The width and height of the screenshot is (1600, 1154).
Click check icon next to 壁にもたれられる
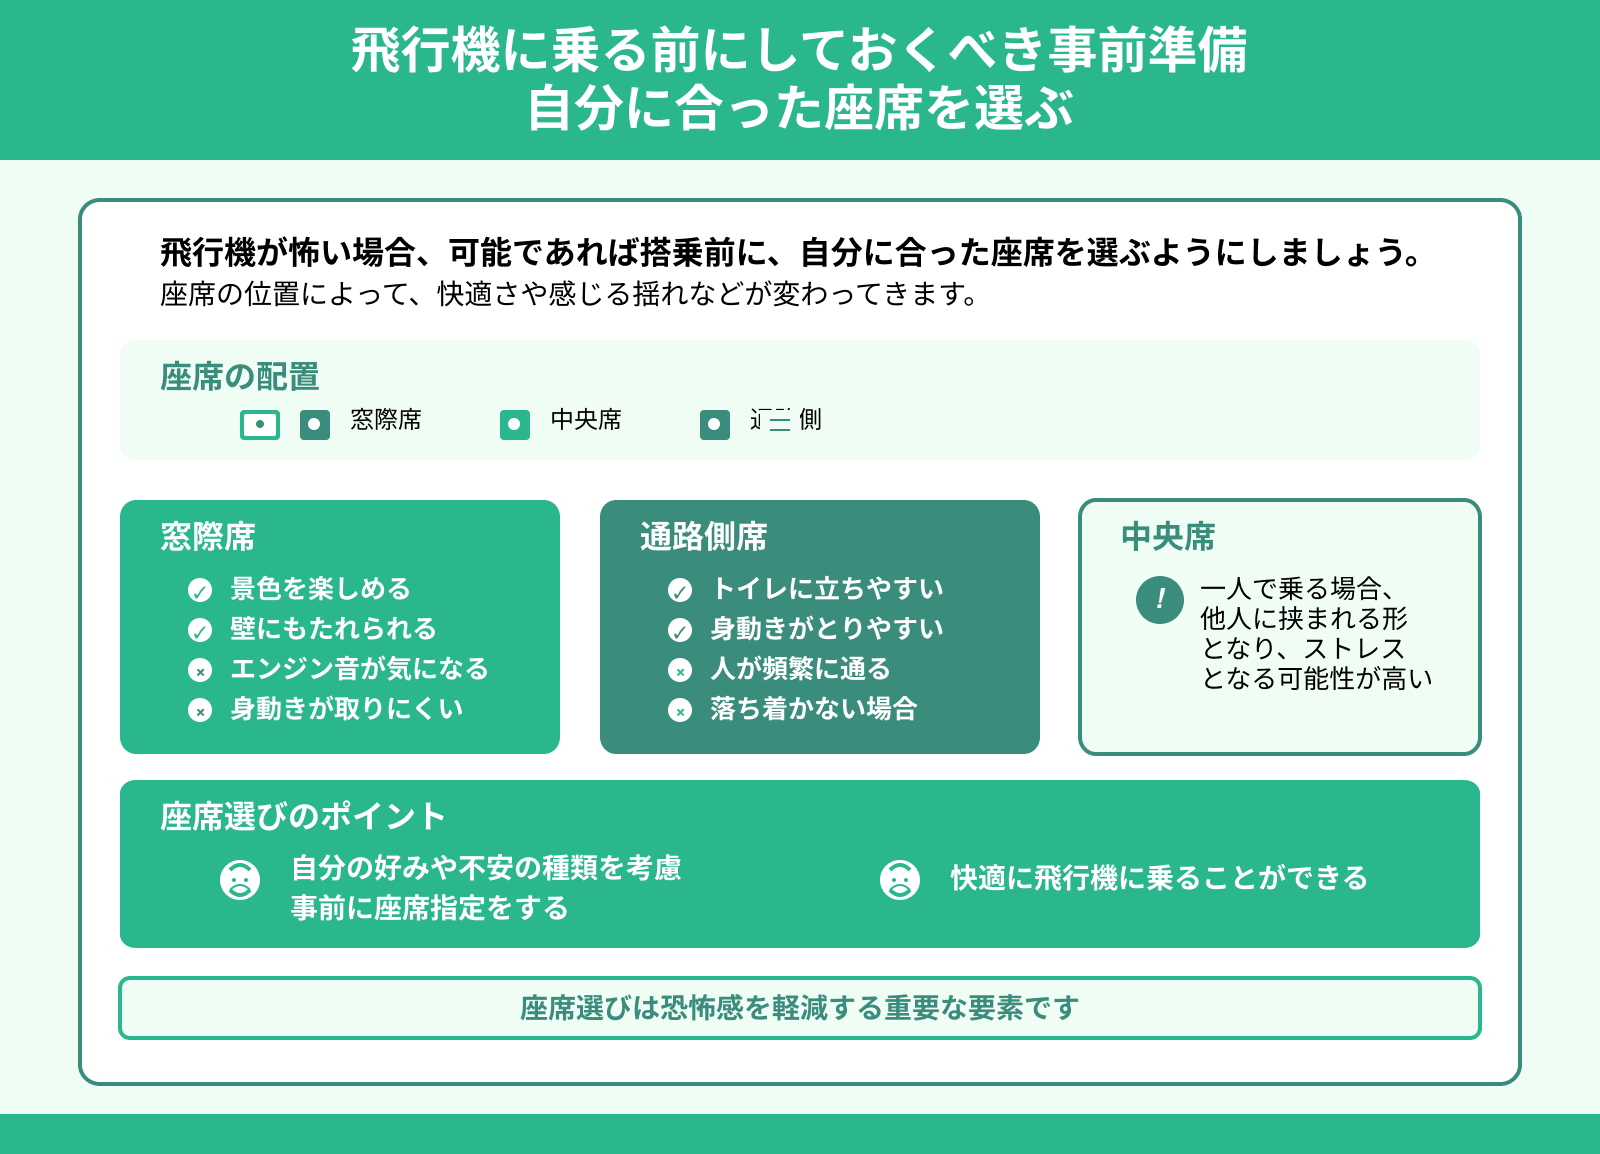click(x=200, y=630)
